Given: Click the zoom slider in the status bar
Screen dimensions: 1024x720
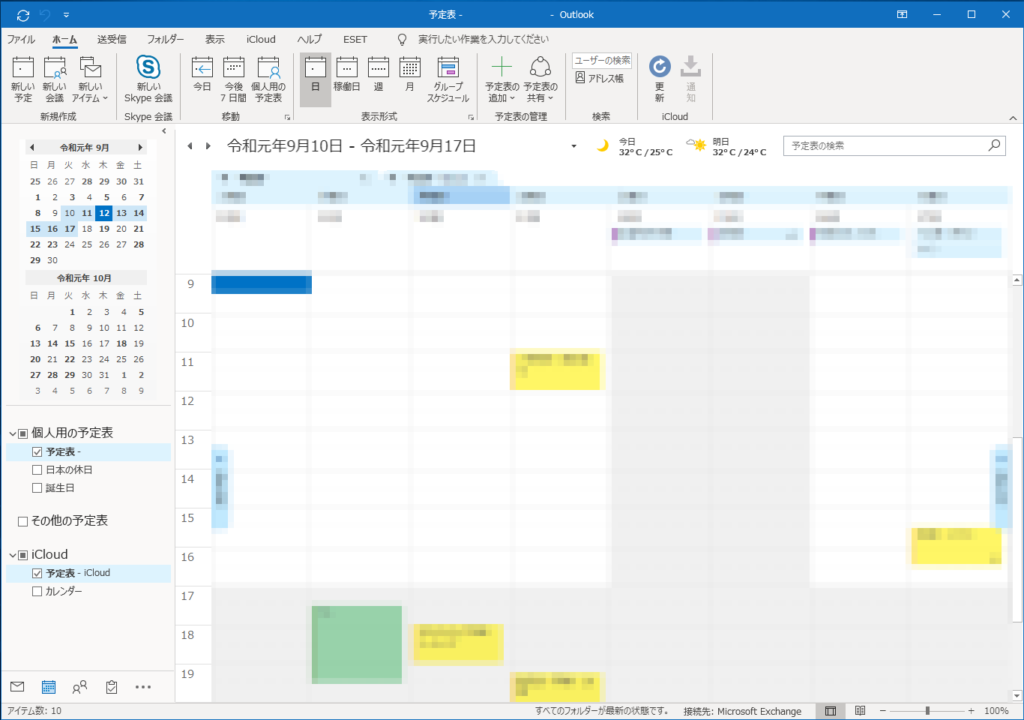Looking at the screenshot, I should (x=927, y=711).
